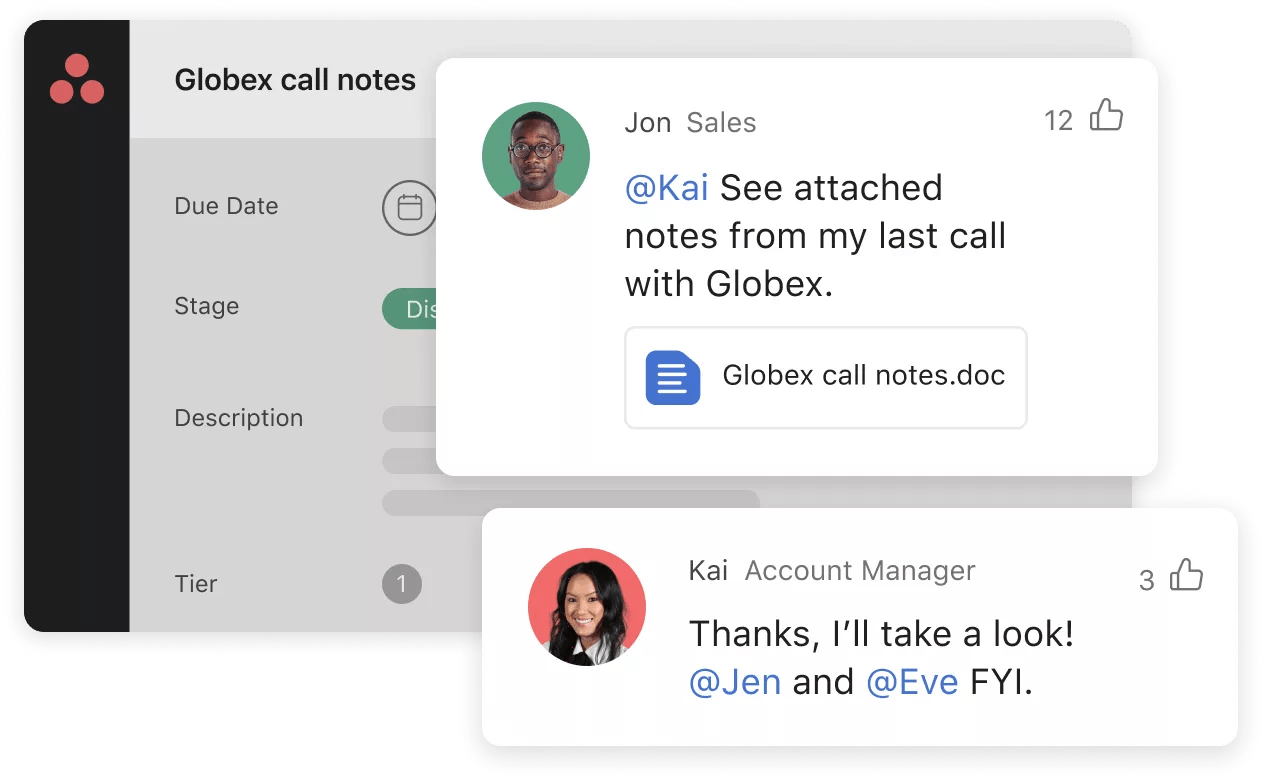
Task: Like Jon's comment to increase count from 12
Action: pos(1104,116)
